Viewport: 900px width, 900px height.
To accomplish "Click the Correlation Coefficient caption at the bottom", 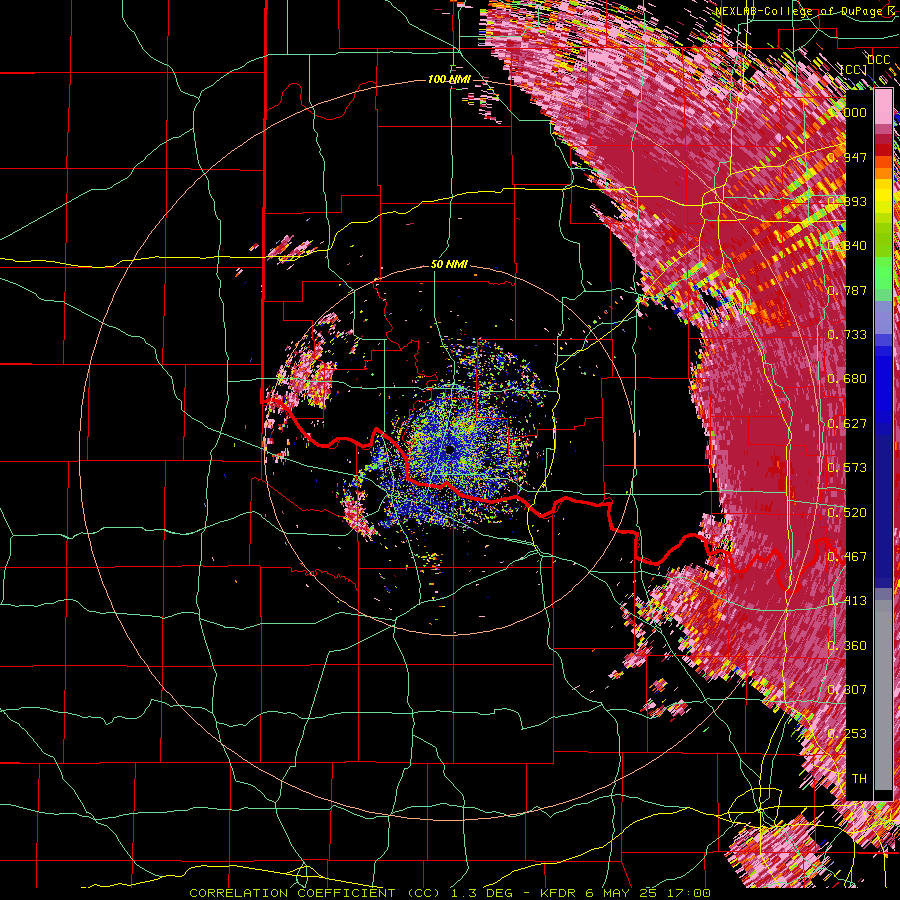I will (450, 893).
